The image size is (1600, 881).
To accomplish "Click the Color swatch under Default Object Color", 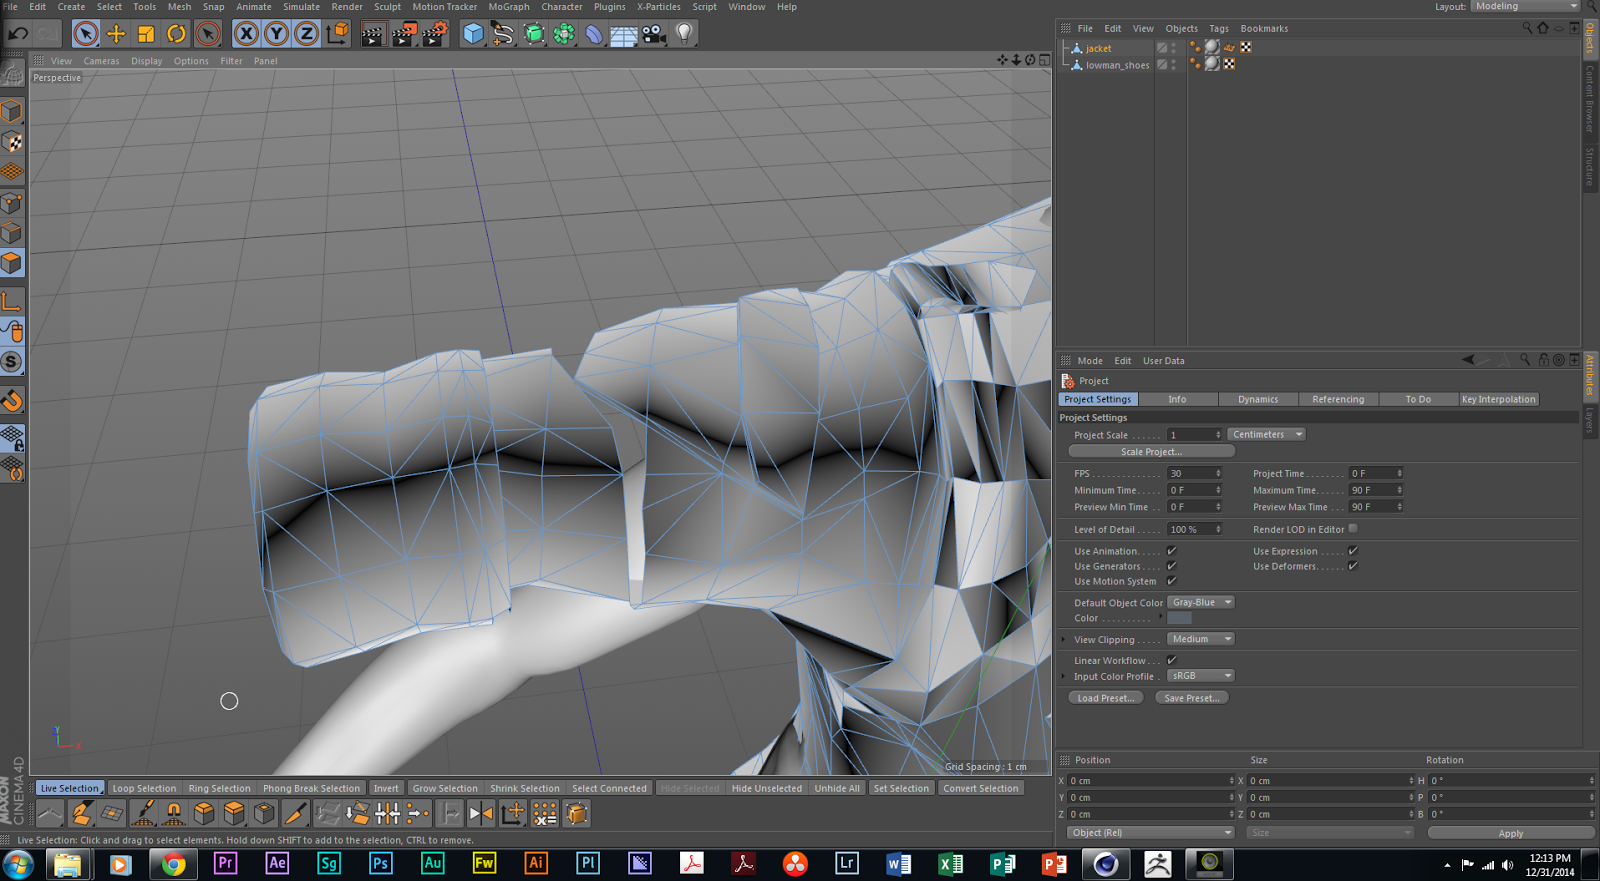I will click(x=1179, y=618).
